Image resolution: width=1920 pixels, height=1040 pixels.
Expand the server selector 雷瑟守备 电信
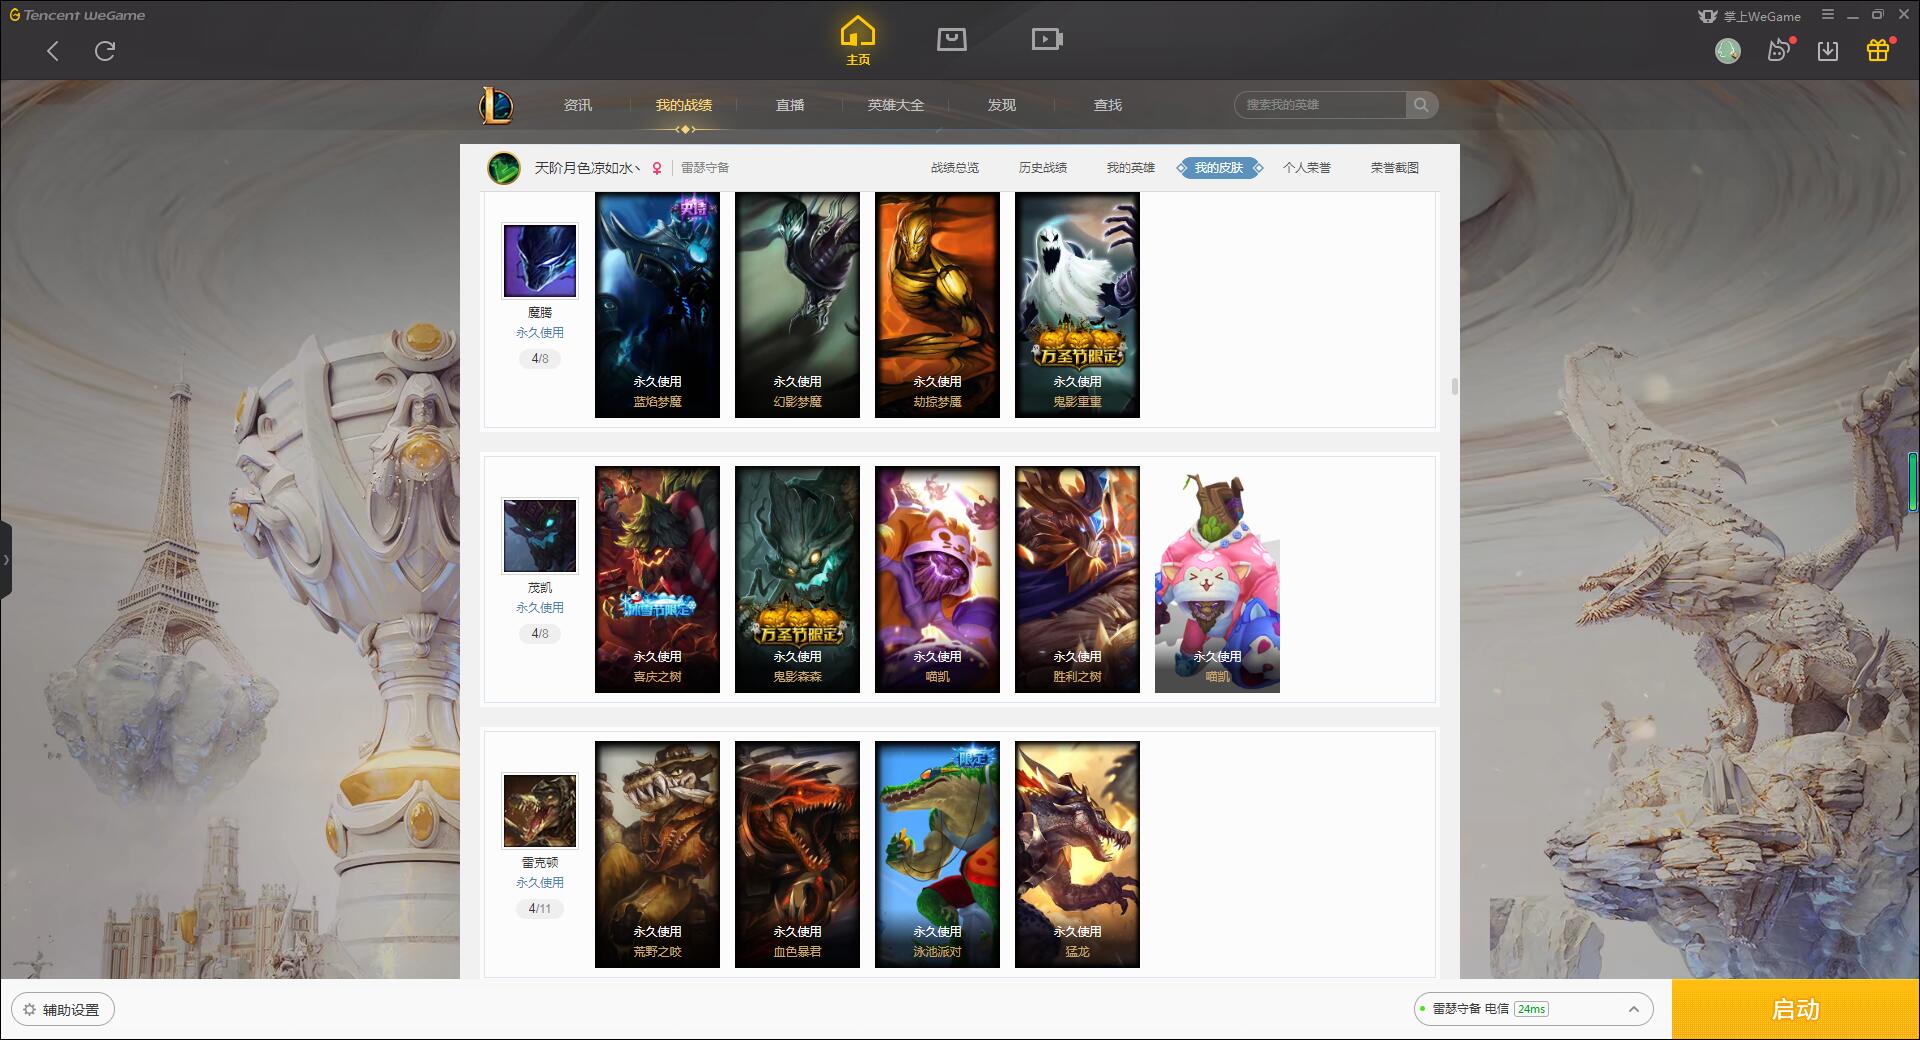1533,1009
